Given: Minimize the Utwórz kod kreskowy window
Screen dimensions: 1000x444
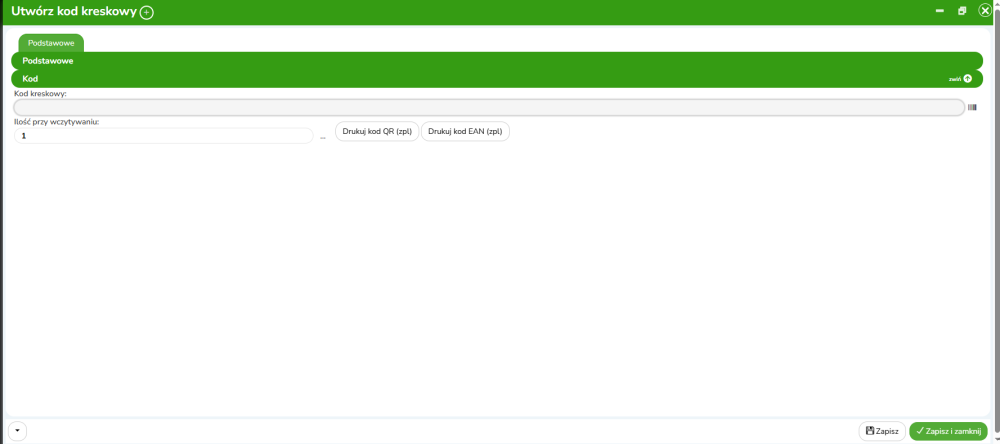Looking at the screenshot, I should click(939, 11).
